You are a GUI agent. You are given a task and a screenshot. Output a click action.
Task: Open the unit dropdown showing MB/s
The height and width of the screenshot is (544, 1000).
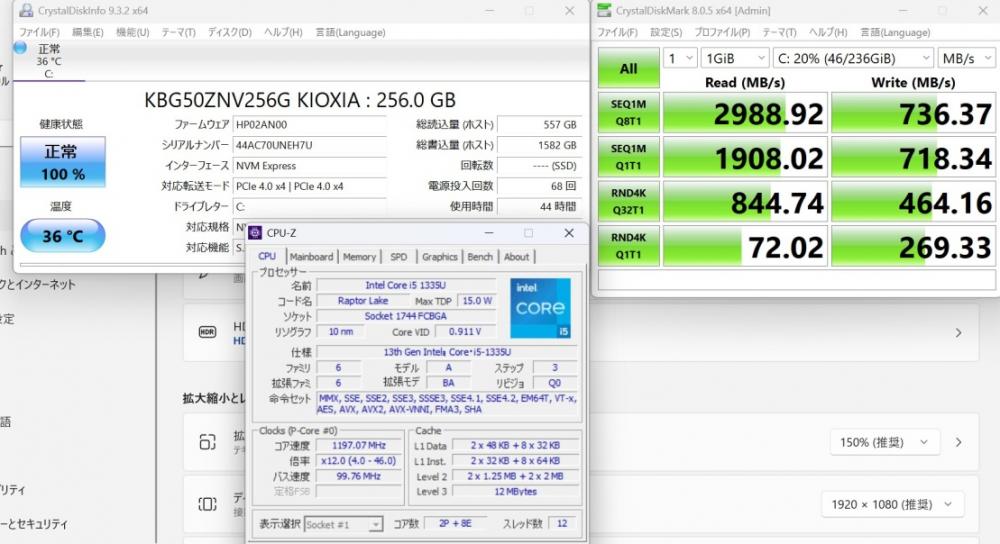coord(966,58)
